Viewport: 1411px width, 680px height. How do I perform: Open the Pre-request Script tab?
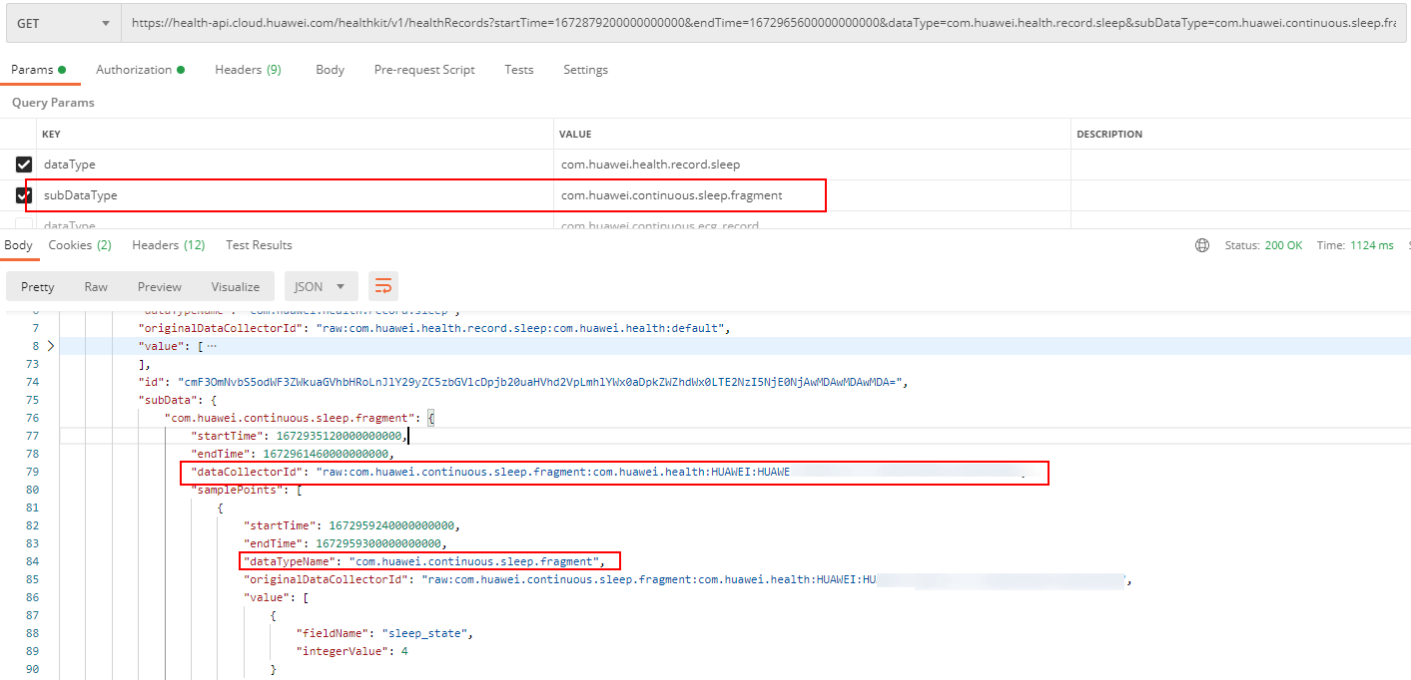coord(424,70)
